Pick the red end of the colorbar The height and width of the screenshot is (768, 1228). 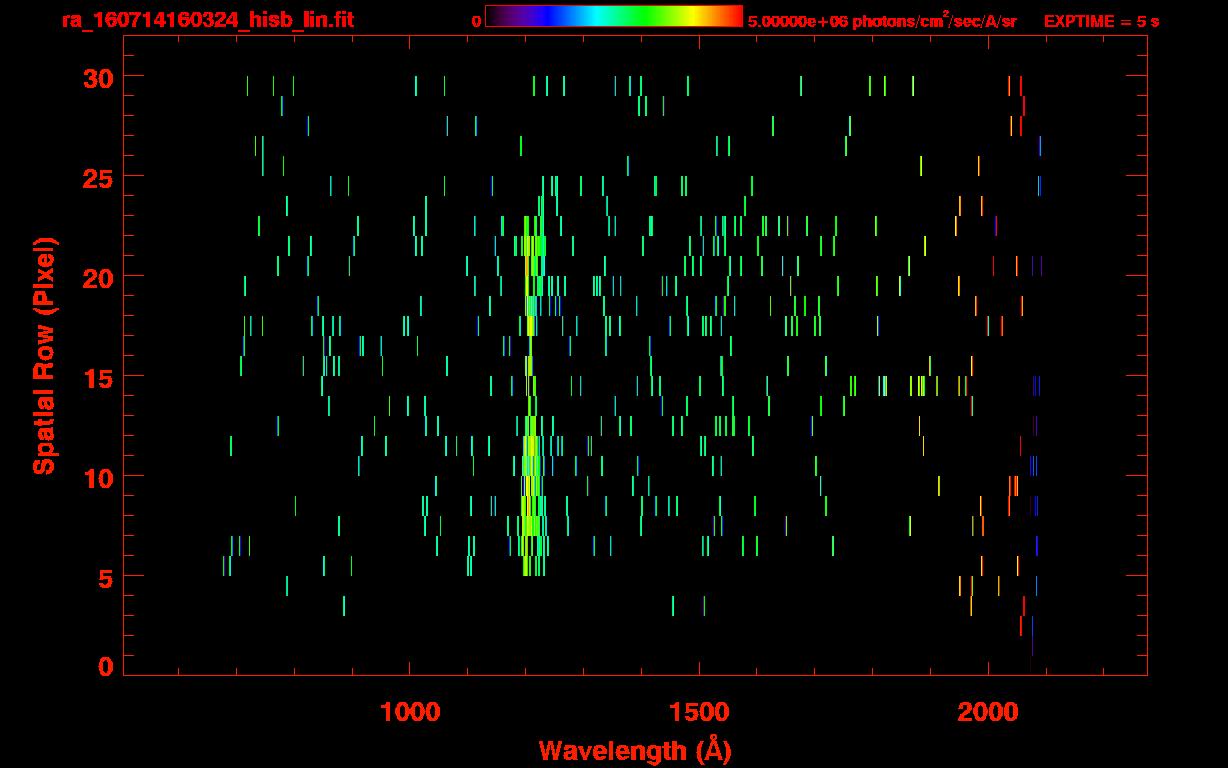(735, 16)
